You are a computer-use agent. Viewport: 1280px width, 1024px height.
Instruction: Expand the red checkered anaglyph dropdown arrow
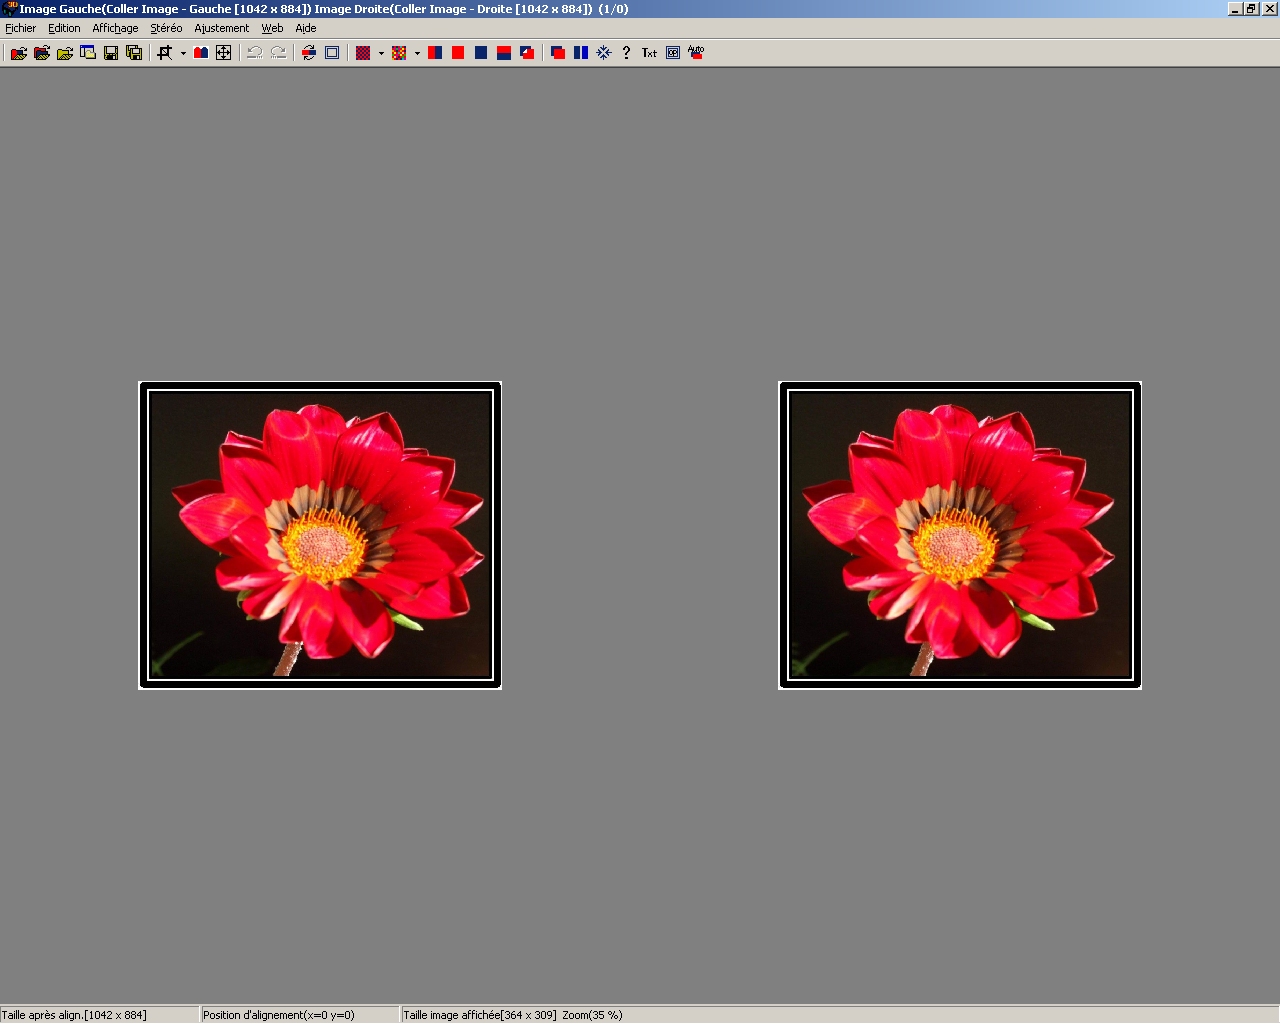(381, 54)
